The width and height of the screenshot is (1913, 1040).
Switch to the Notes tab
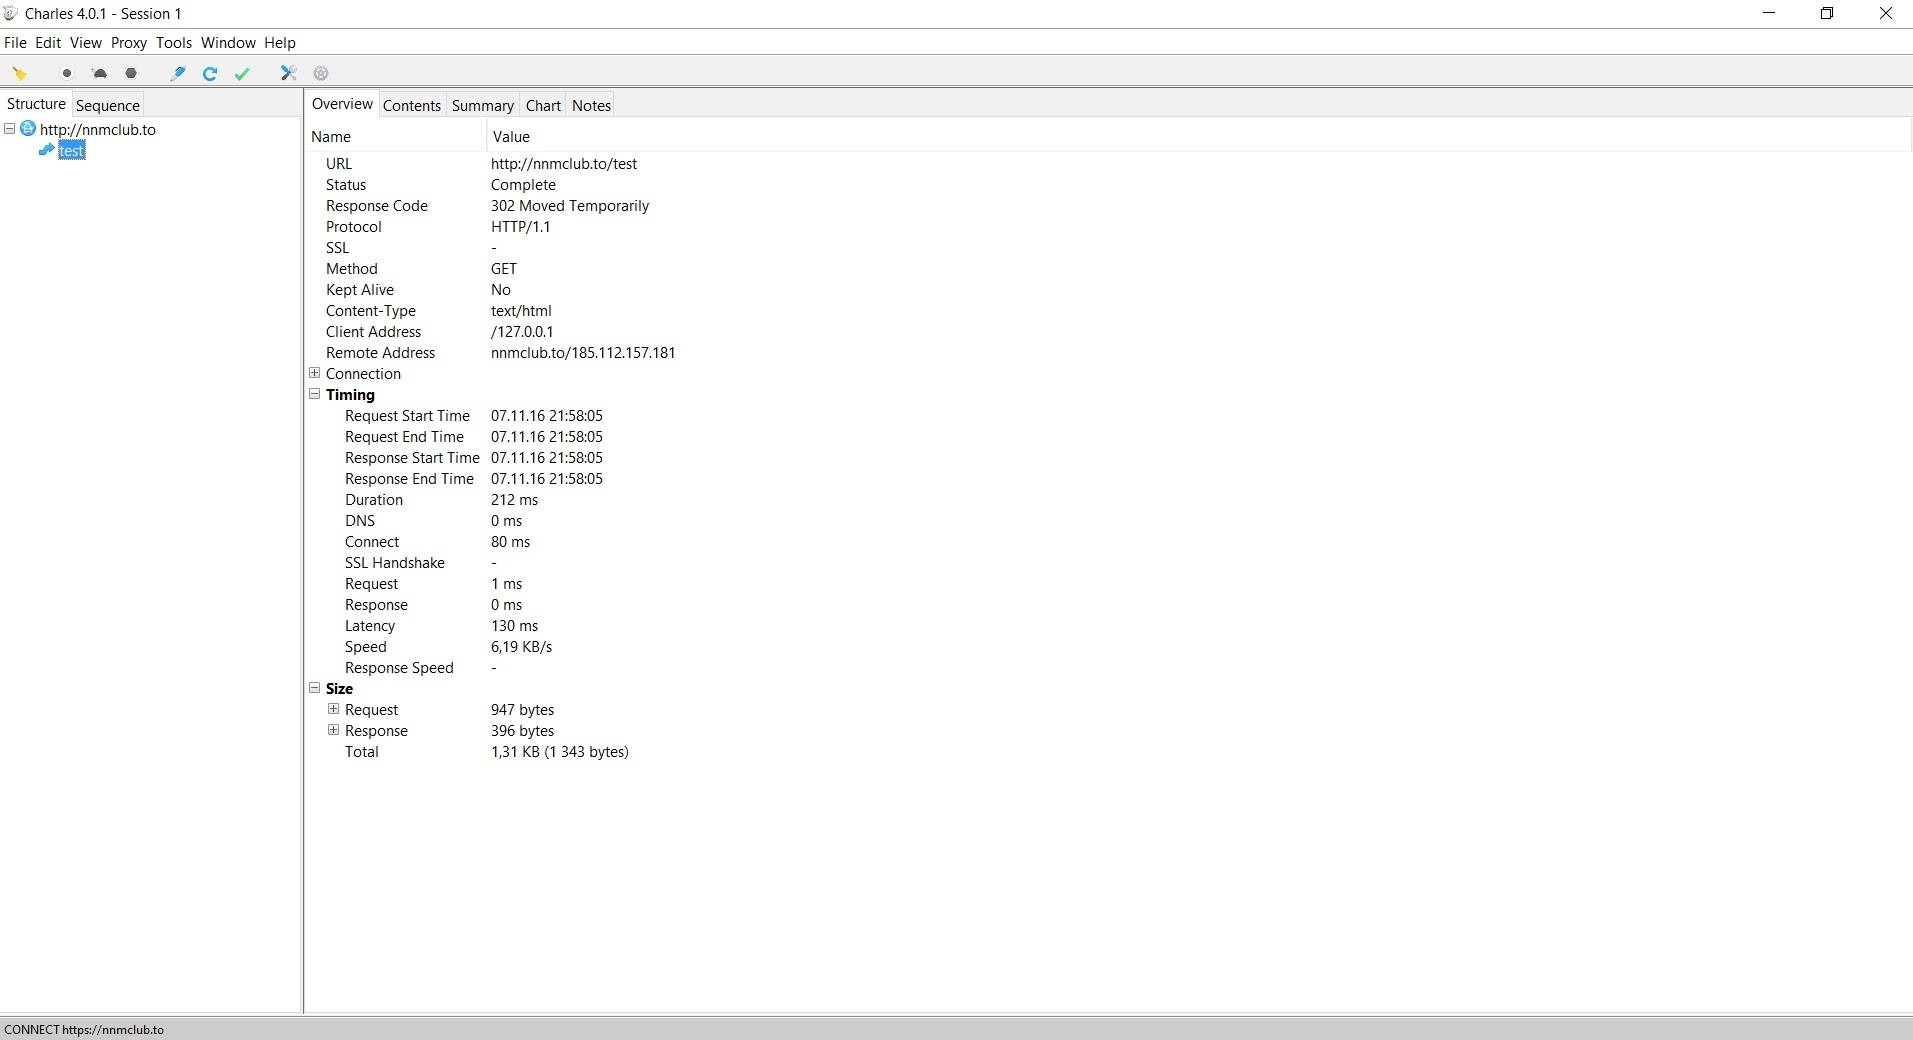(x=591, y=105)
